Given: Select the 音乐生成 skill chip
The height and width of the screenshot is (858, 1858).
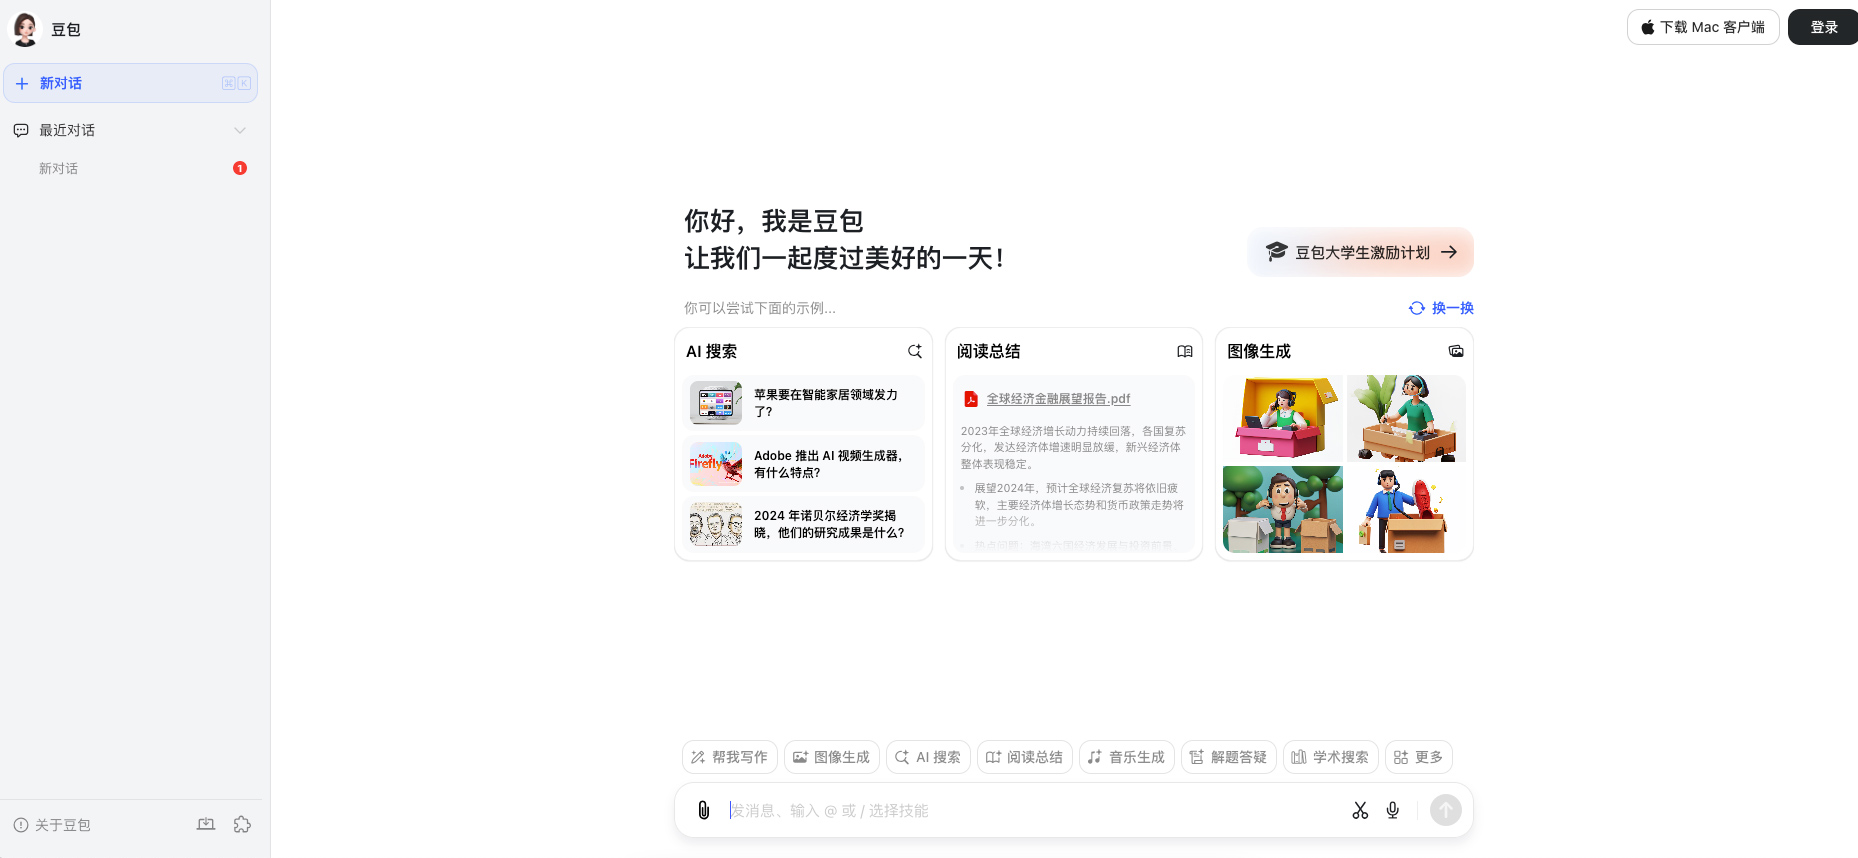Looking at the screenshot, I should click(1127, 757).
